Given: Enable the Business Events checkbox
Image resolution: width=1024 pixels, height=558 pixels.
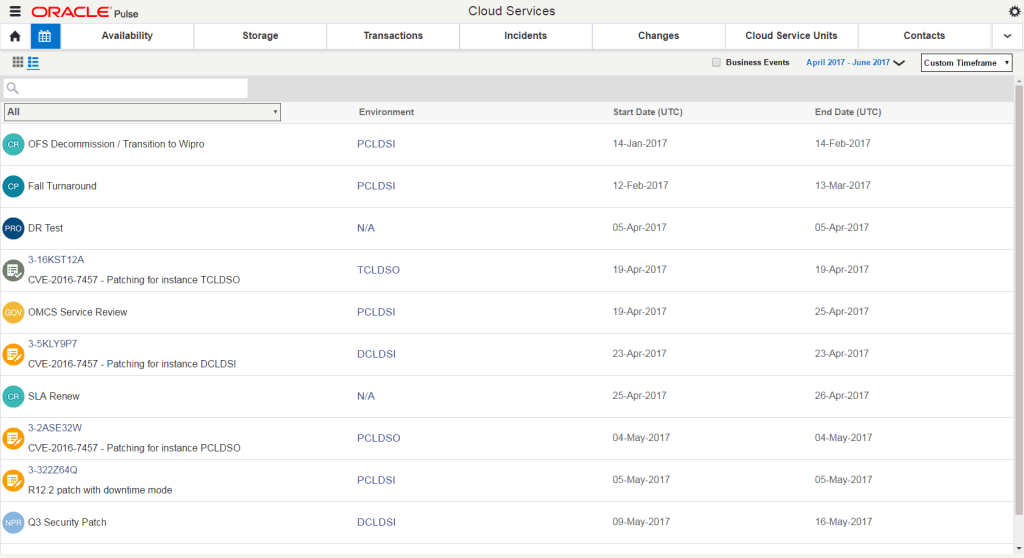Looking at the screenshot, I should tap(716, 63).
